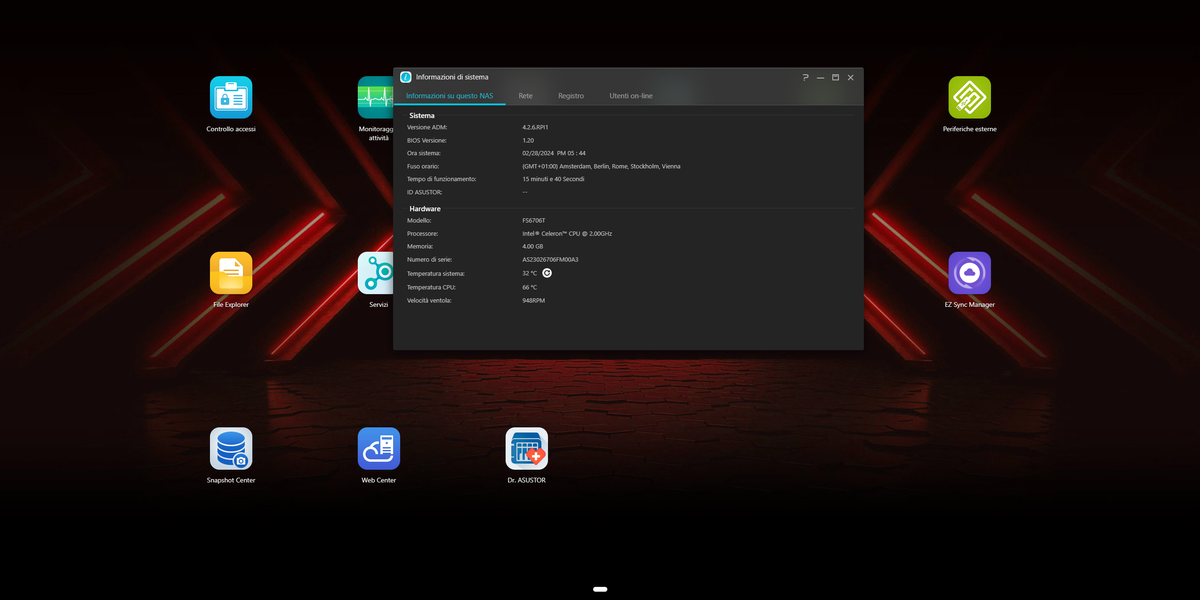Click the Ora sistema date value
The height and width of the screenshot is (600, 1200).
click(554, 153)
